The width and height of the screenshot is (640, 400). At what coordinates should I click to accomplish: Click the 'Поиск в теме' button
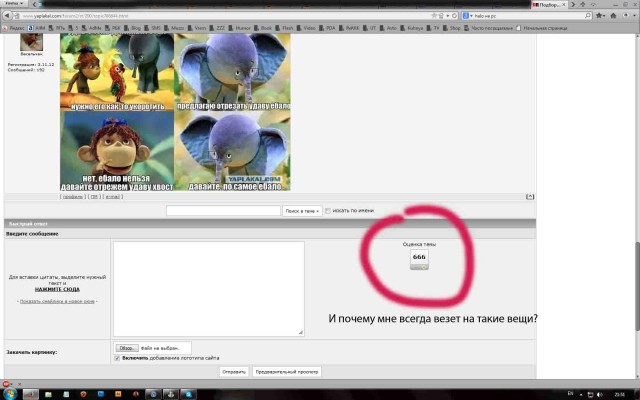[x=302, y=211]
